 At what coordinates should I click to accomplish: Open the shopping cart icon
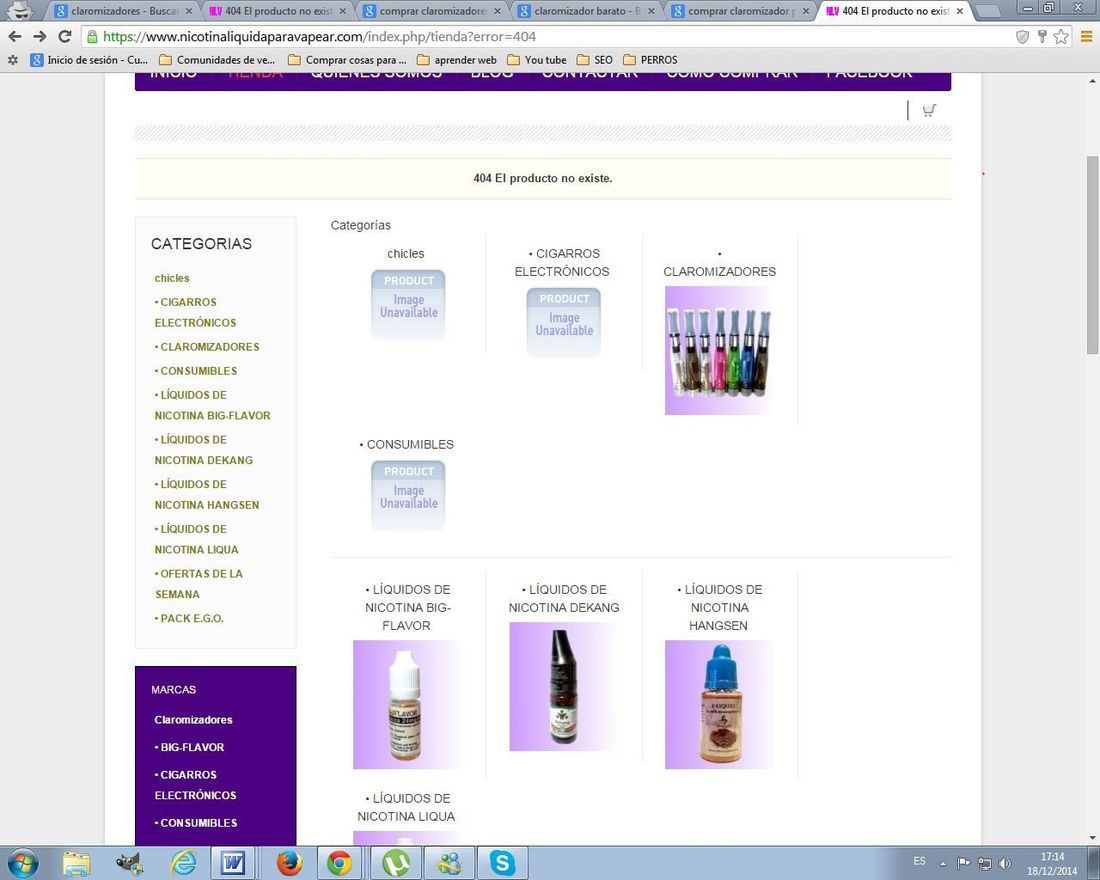click(929, 110)
